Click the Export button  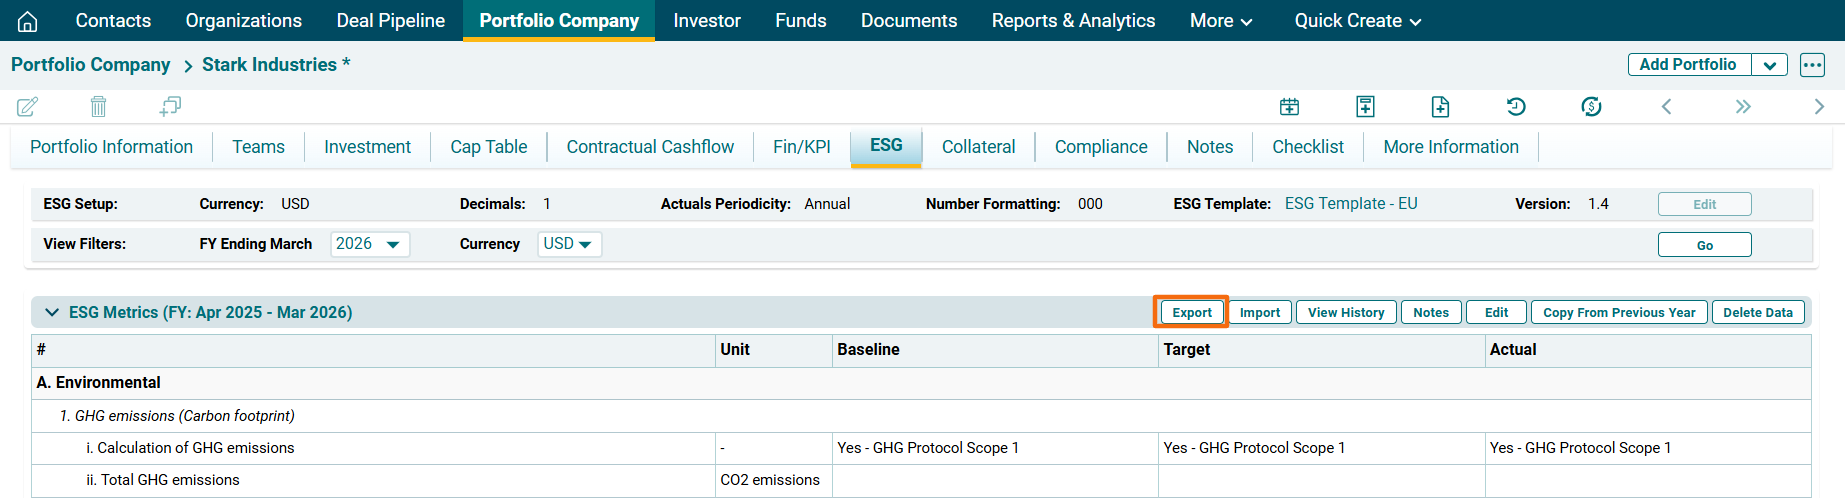click(x=1191, y=312)
